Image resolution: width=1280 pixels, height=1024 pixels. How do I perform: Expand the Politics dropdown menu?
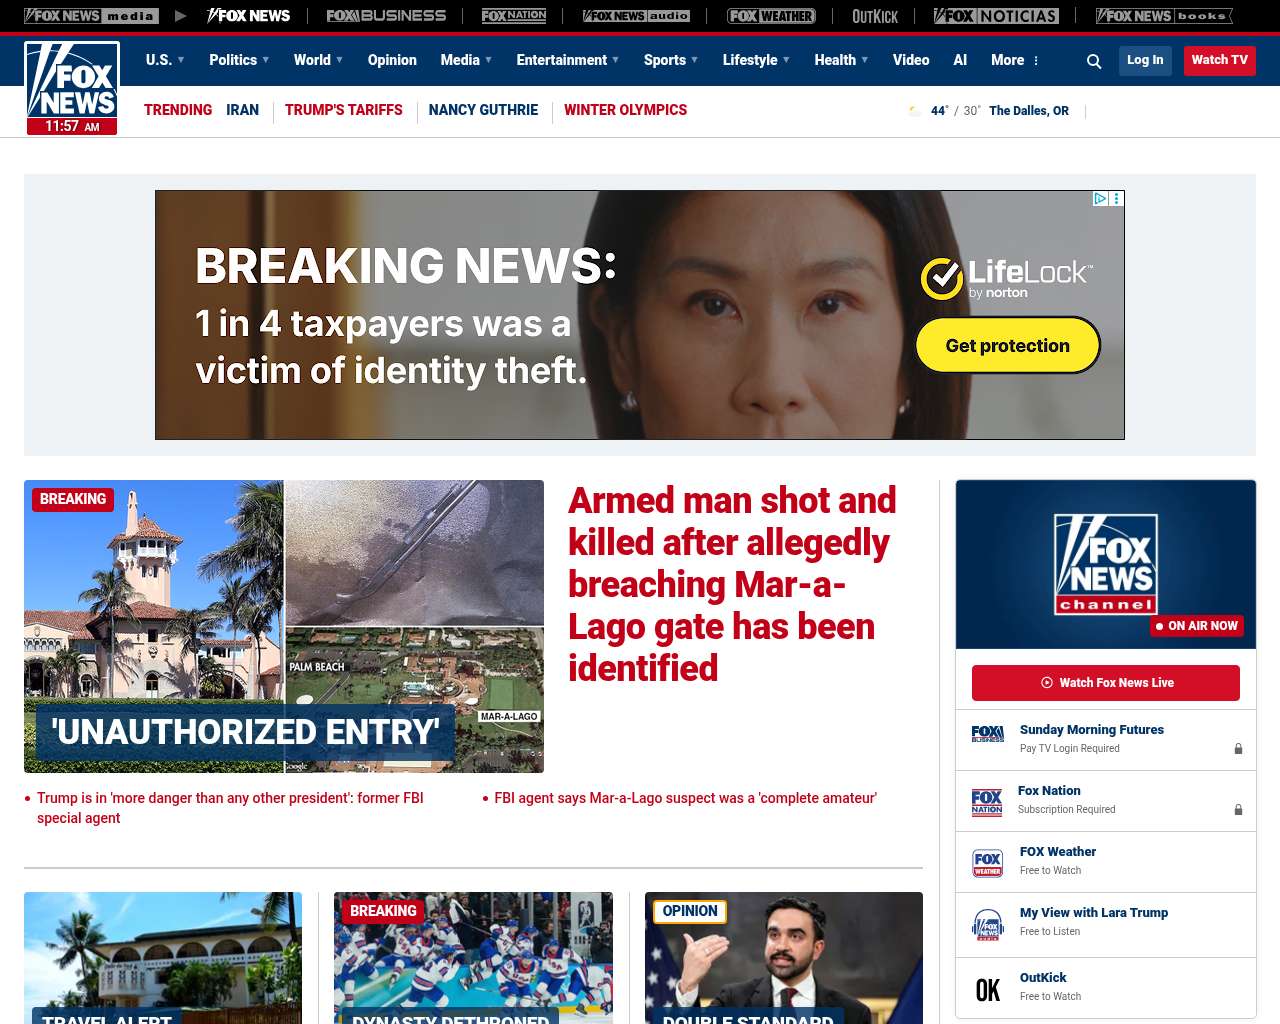[x=239, y=60]
